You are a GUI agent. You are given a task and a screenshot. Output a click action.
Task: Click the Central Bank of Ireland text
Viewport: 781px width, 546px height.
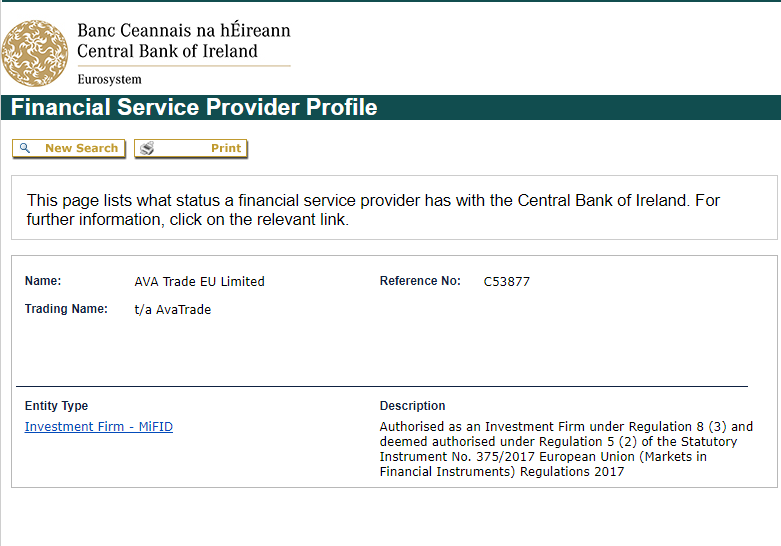[x=167, y=51]
